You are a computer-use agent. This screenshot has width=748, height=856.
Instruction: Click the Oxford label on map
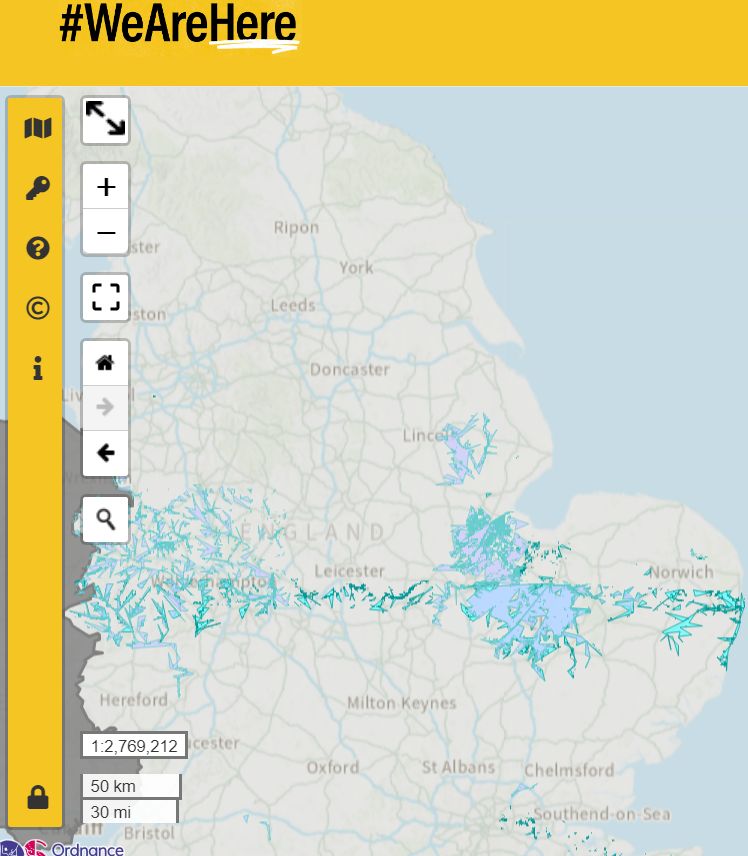[x=333, y=768]
